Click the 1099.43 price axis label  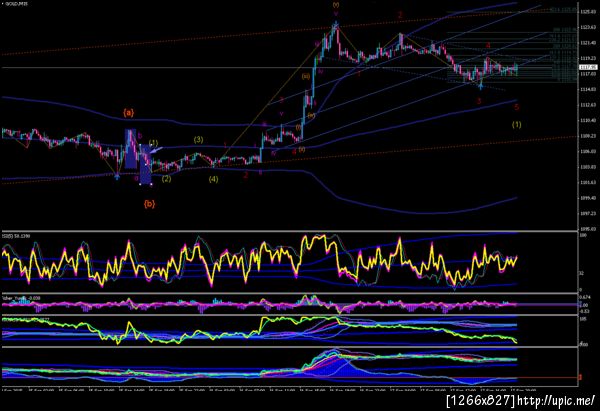588,198
